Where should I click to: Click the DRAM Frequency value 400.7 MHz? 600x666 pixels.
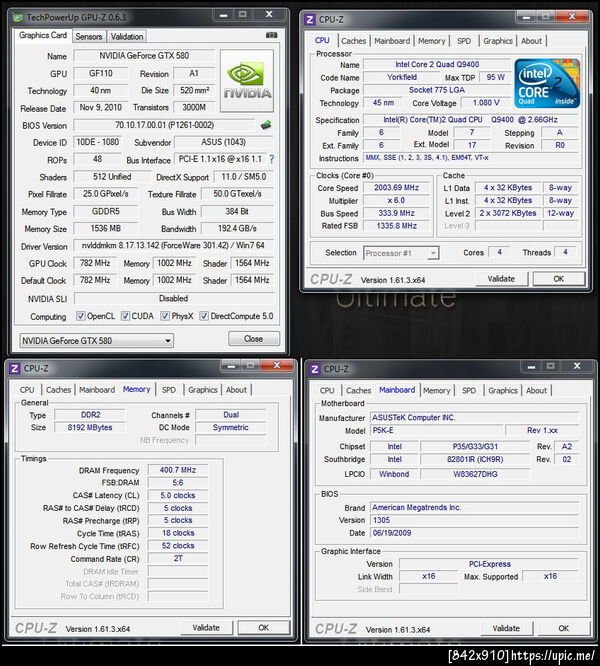[178, 470]
